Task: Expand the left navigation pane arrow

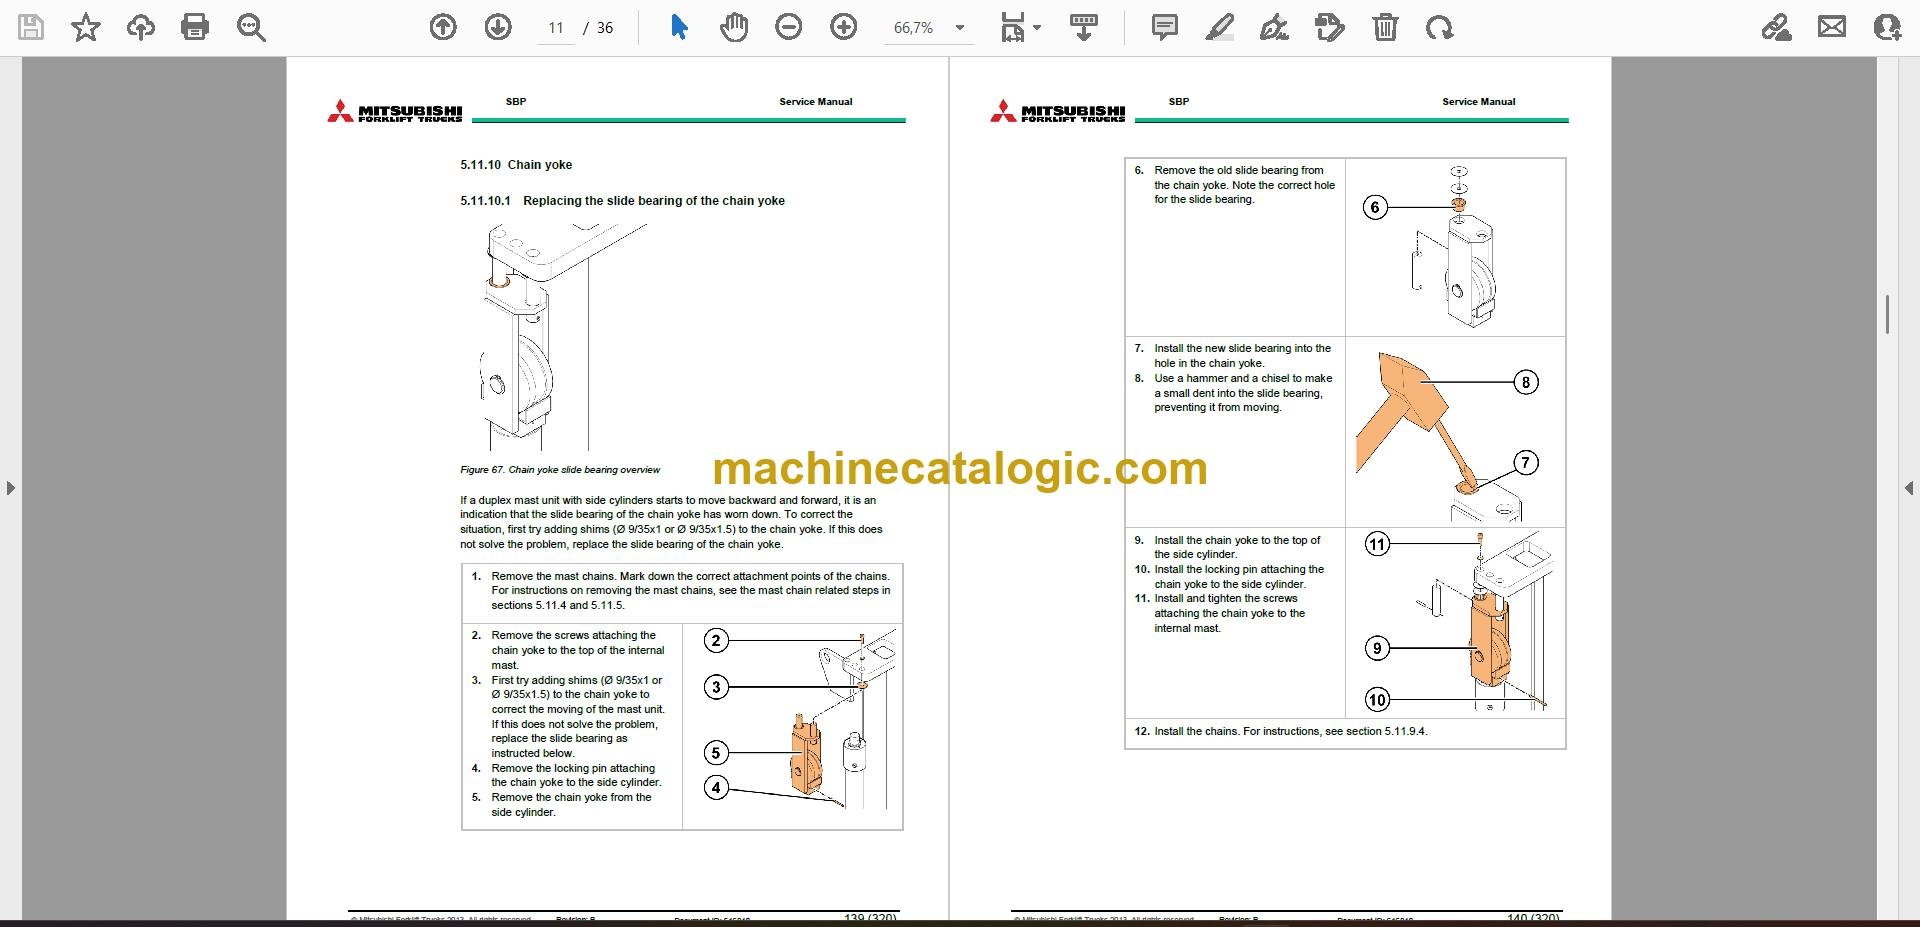Action: 10,488
